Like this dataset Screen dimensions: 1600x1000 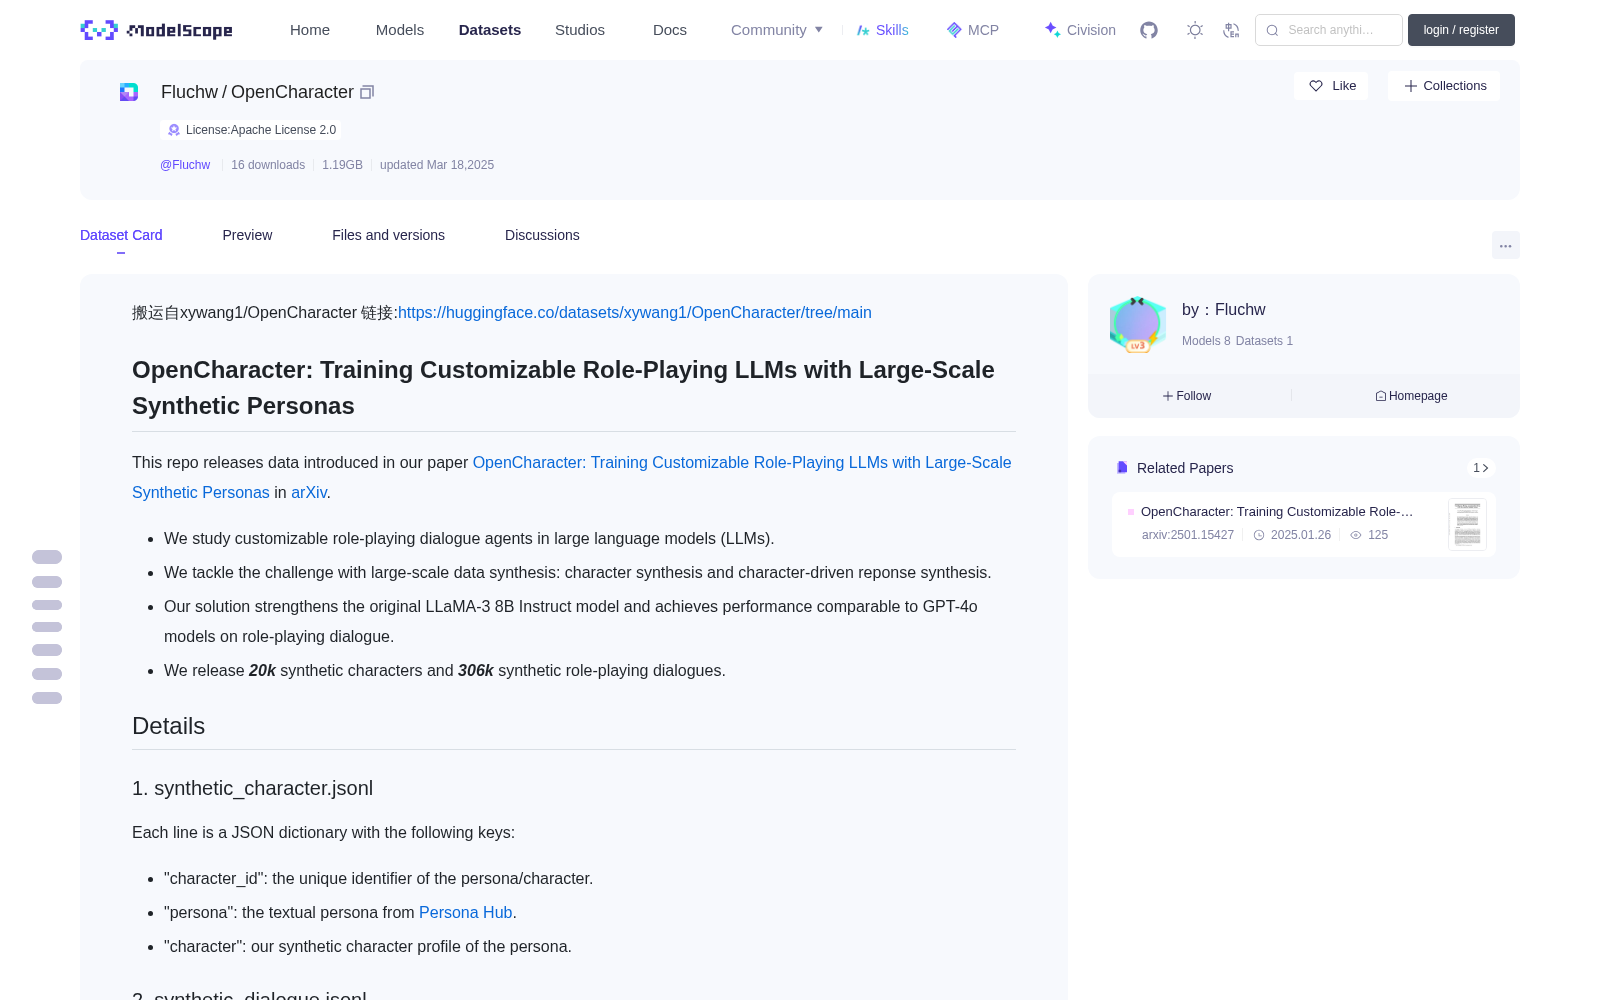tap(1331, 86)
